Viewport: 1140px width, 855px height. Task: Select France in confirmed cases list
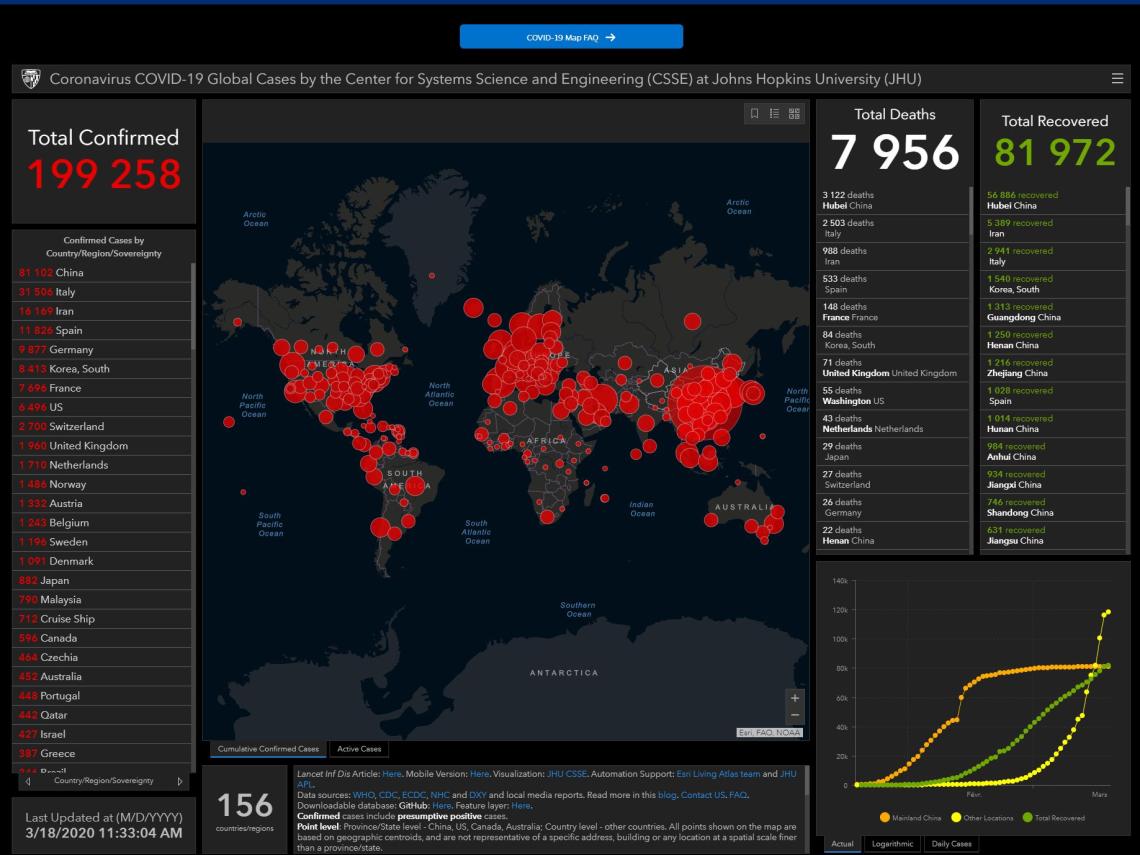pos(103,388)
